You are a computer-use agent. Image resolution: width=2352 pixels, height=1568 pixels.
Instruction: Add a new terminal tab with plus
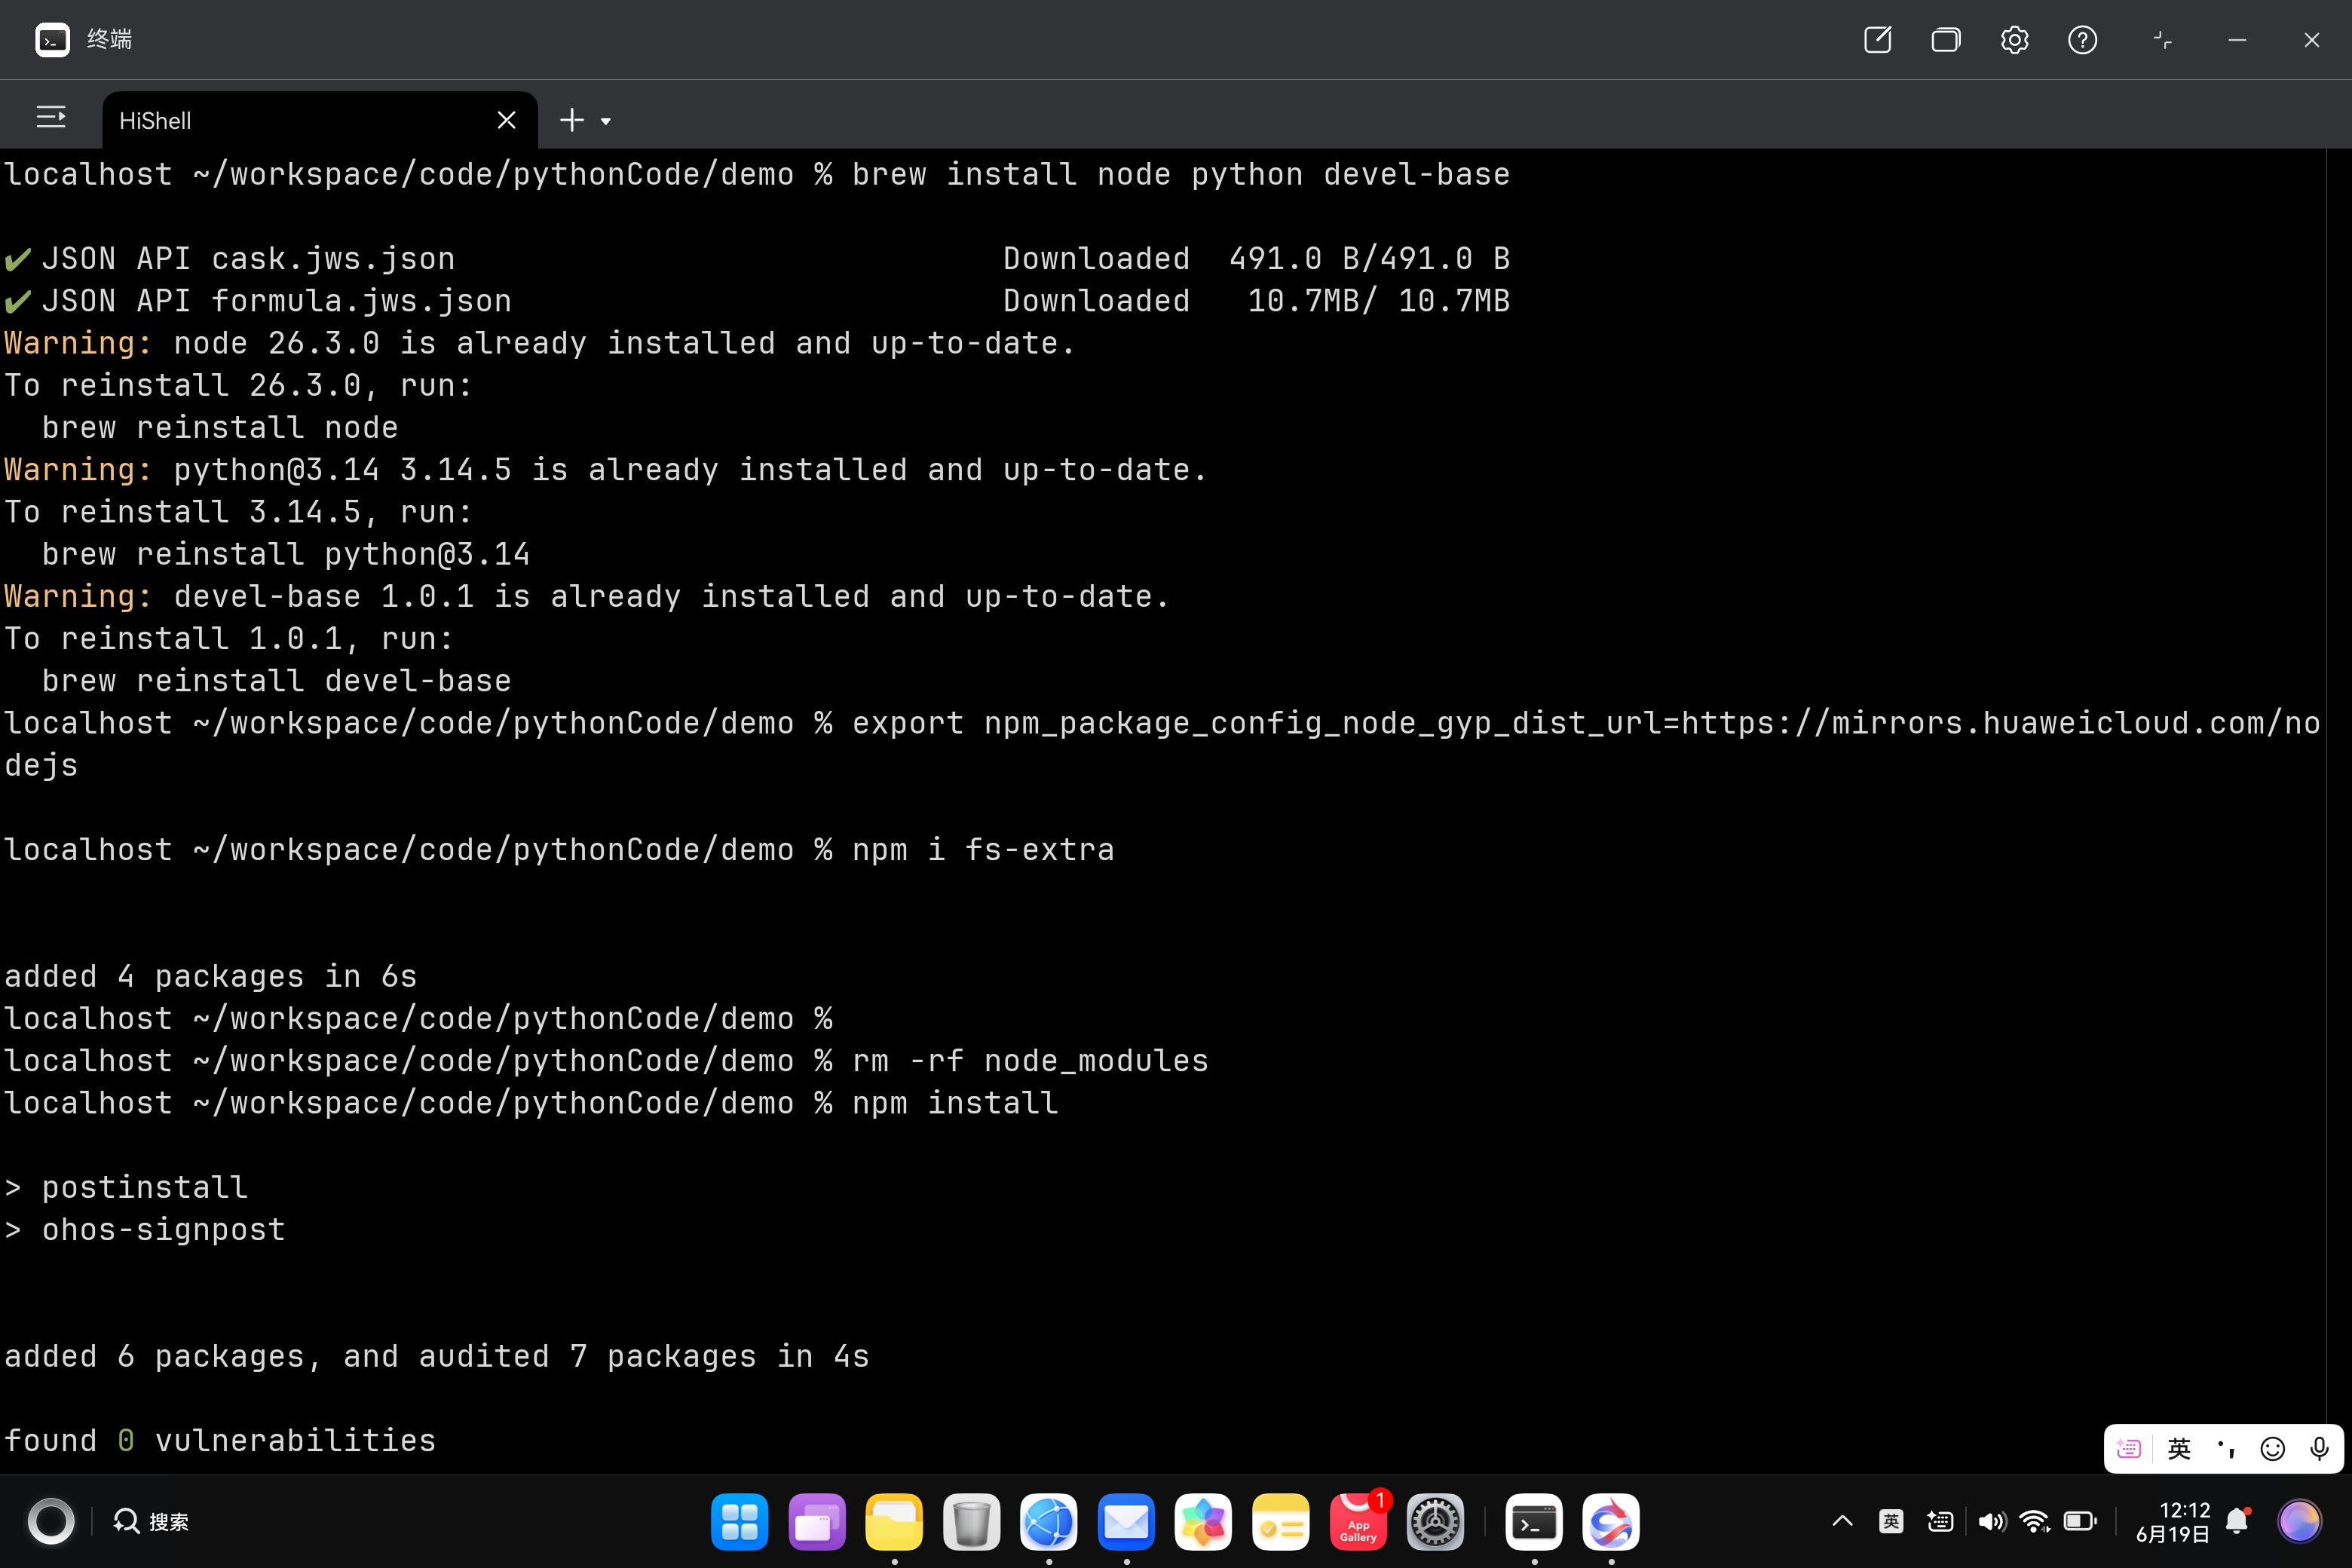[x=572, y=120]
